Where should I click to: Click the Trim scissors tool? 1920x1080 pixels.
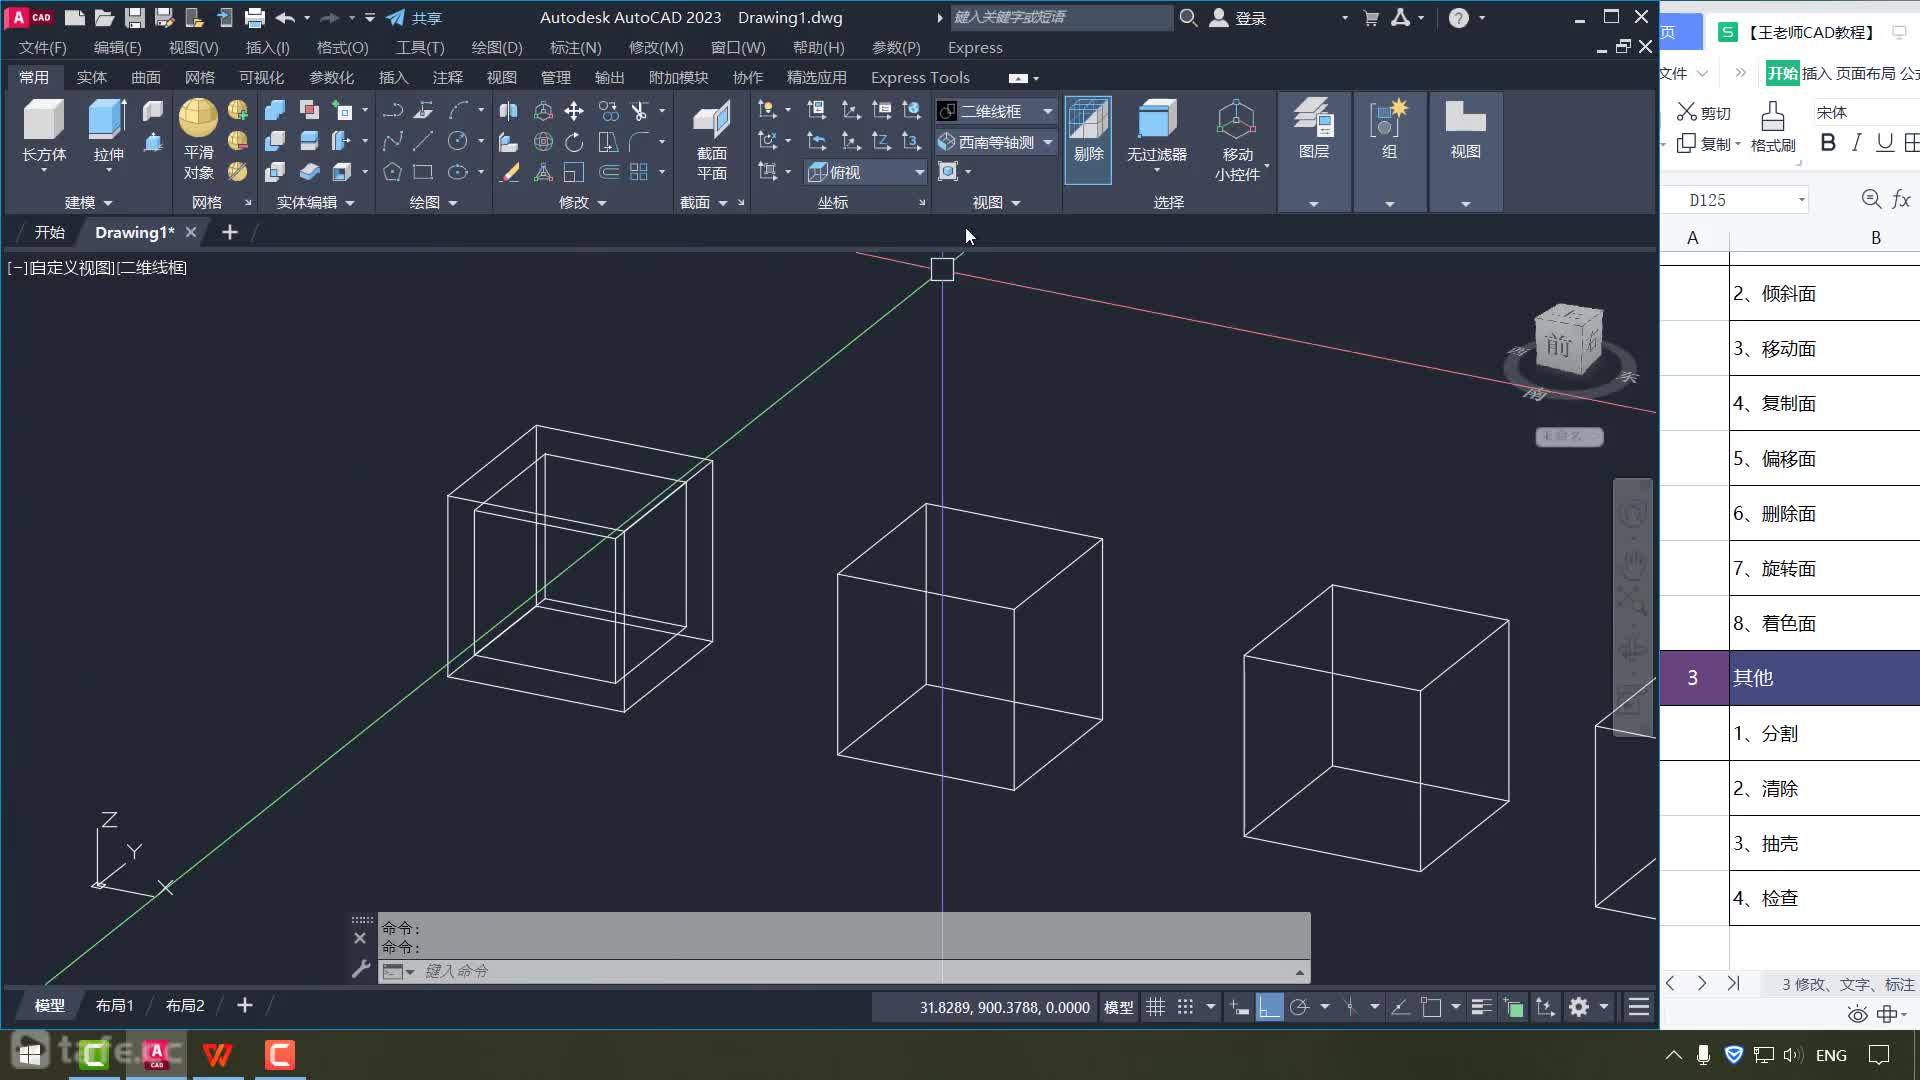pyautogui.click(x=639, y=111)
